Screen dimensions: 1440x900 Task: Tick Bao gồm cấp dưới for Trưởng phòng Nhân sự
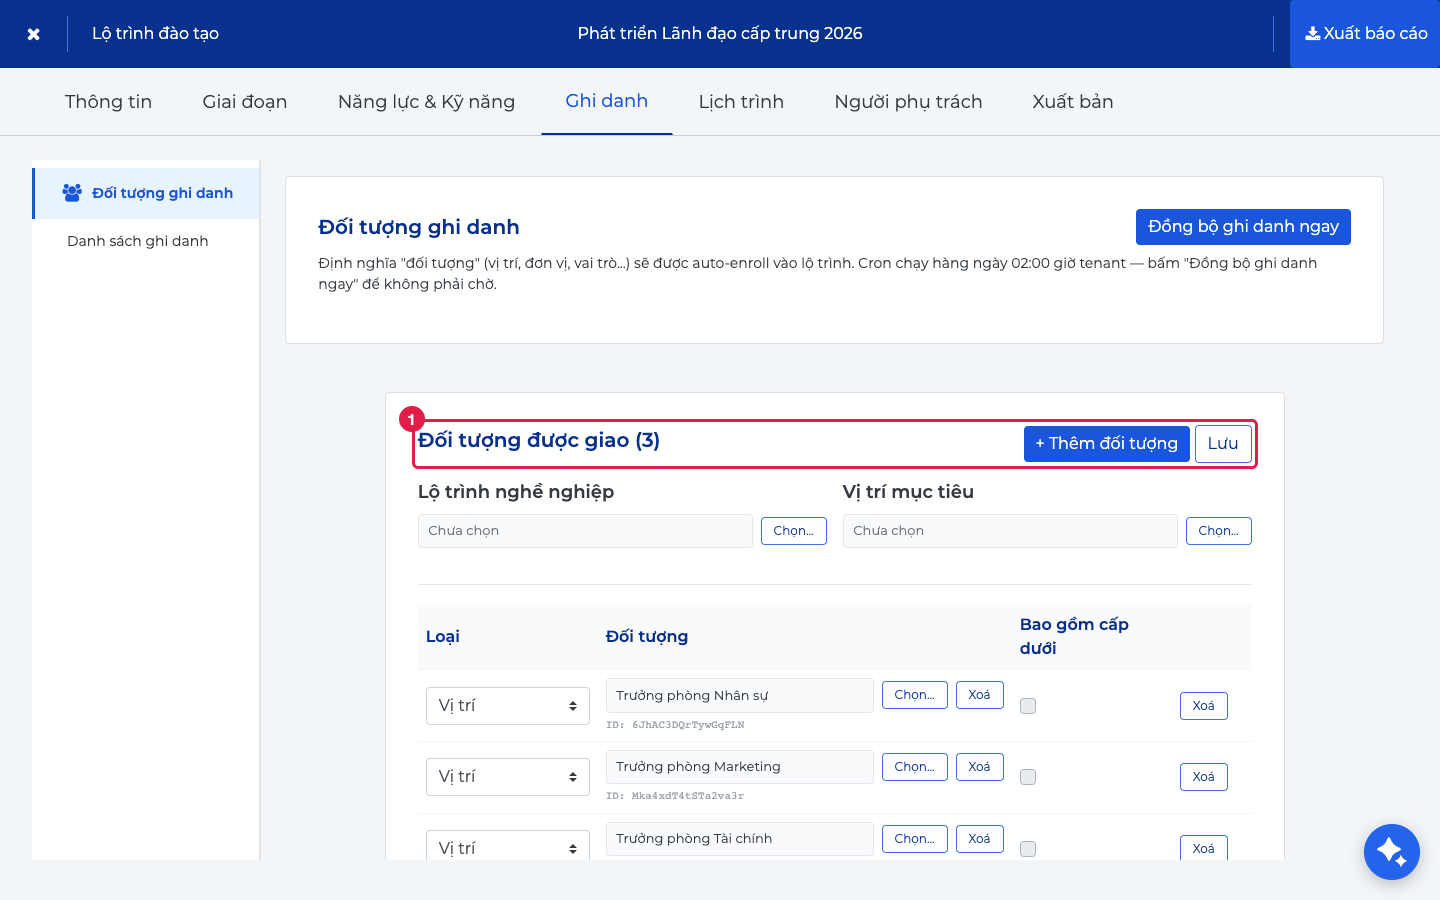pyautogui.click(x=1028, y=706)
